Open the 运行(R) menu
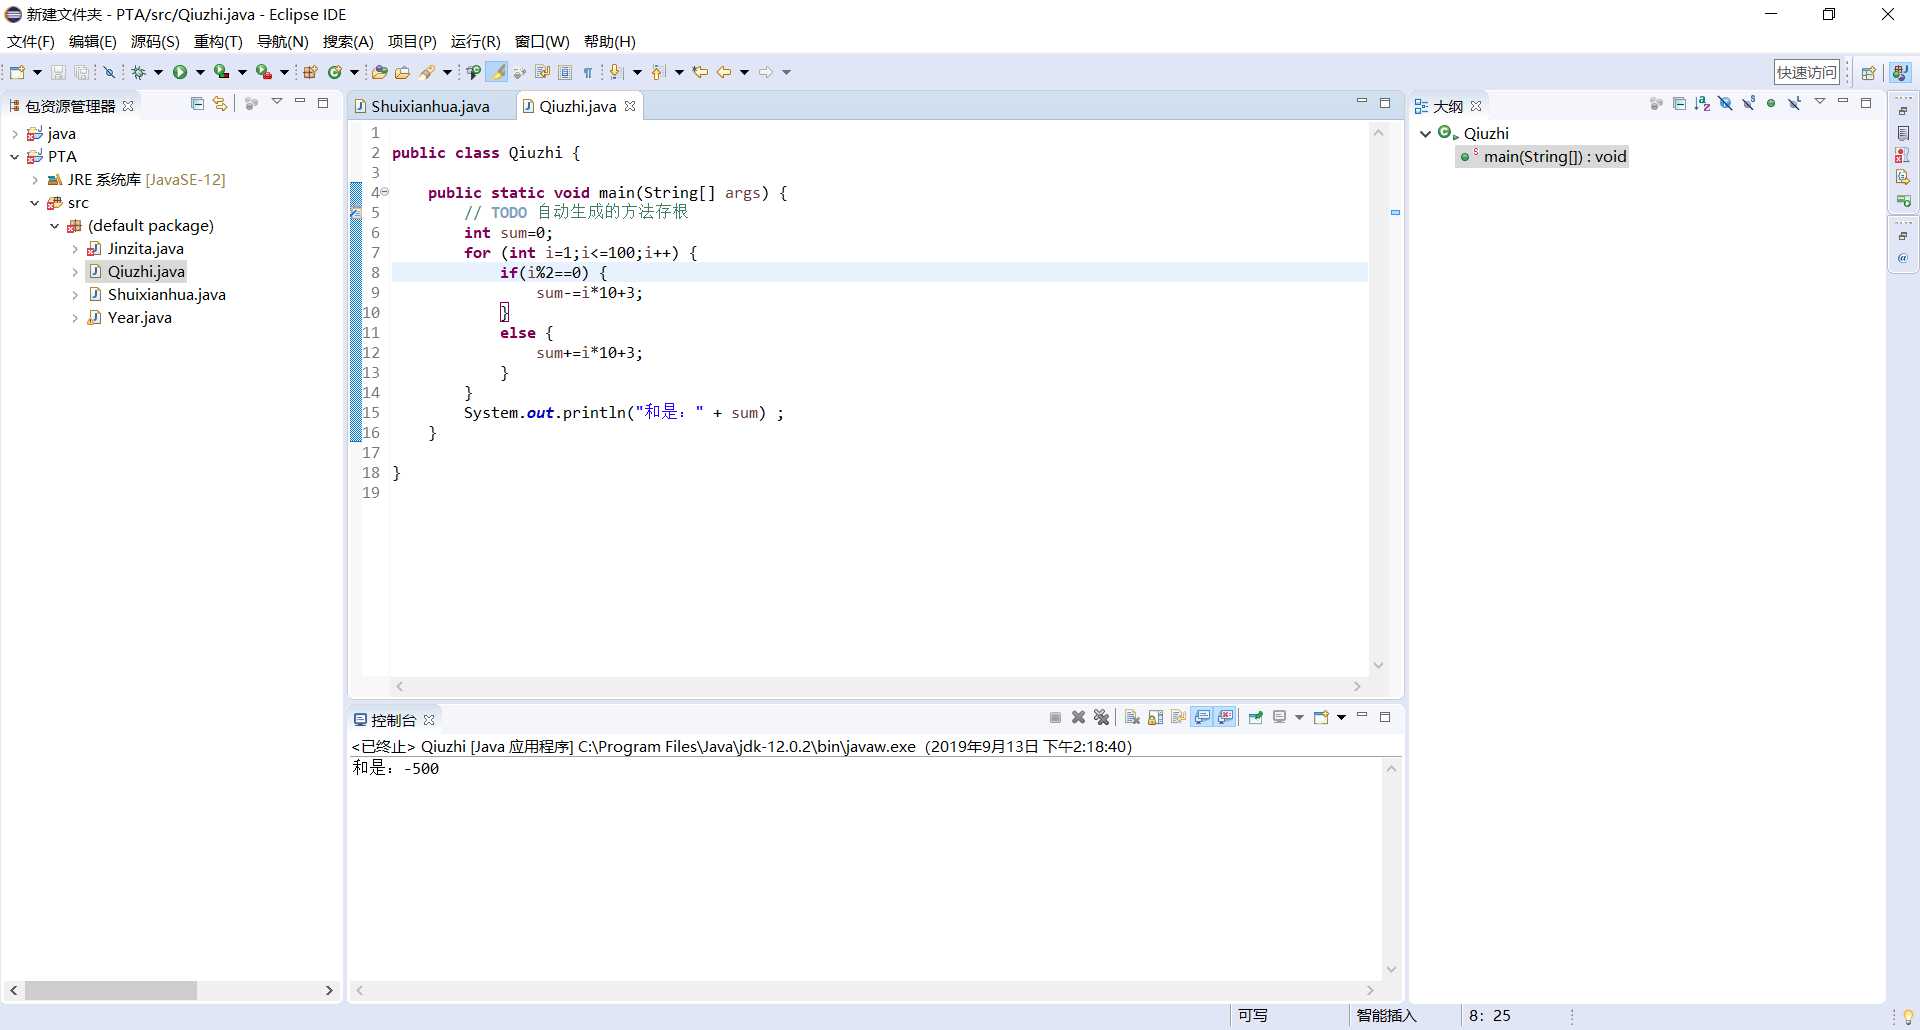1920x1030 pixels. click(x=475, y=41)
